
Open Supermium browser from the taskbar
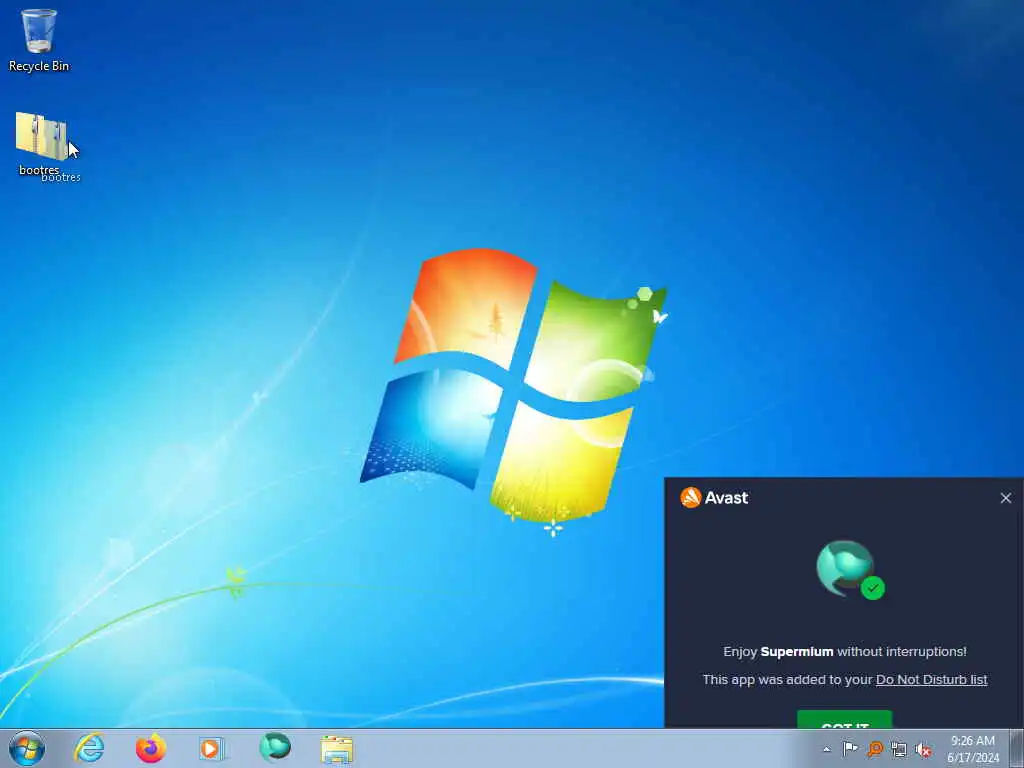pyautogui.click(x=275, y=748)
